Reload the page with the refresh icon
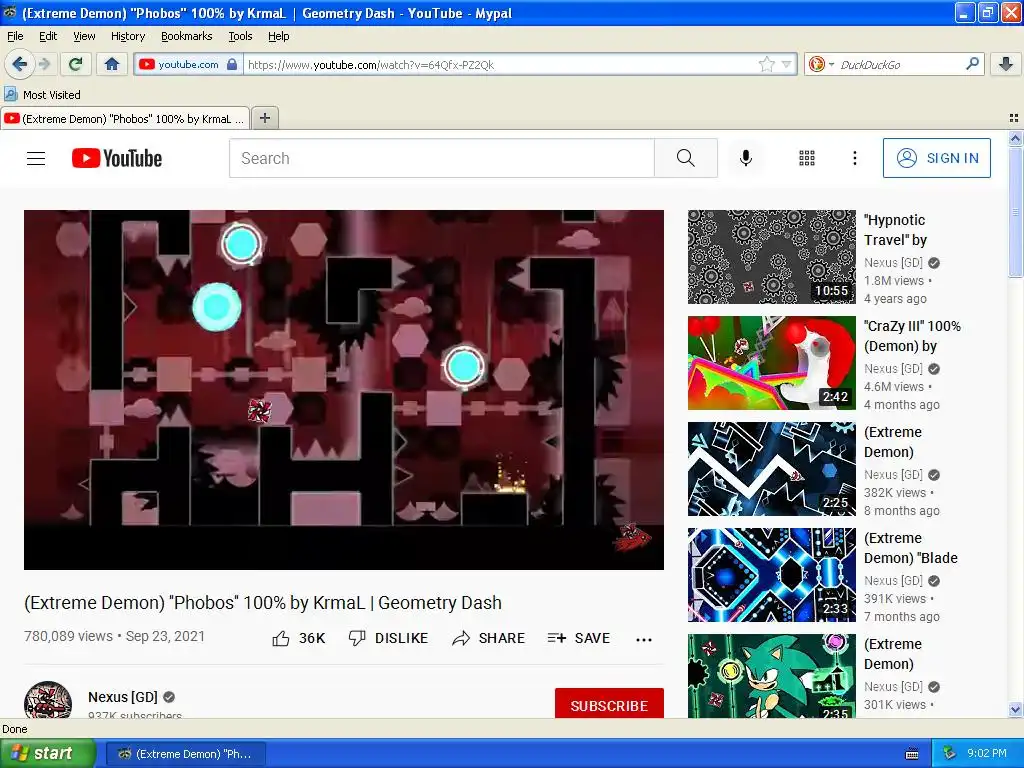This screenshot has height=768, width=1024. (x=76, y=64)
